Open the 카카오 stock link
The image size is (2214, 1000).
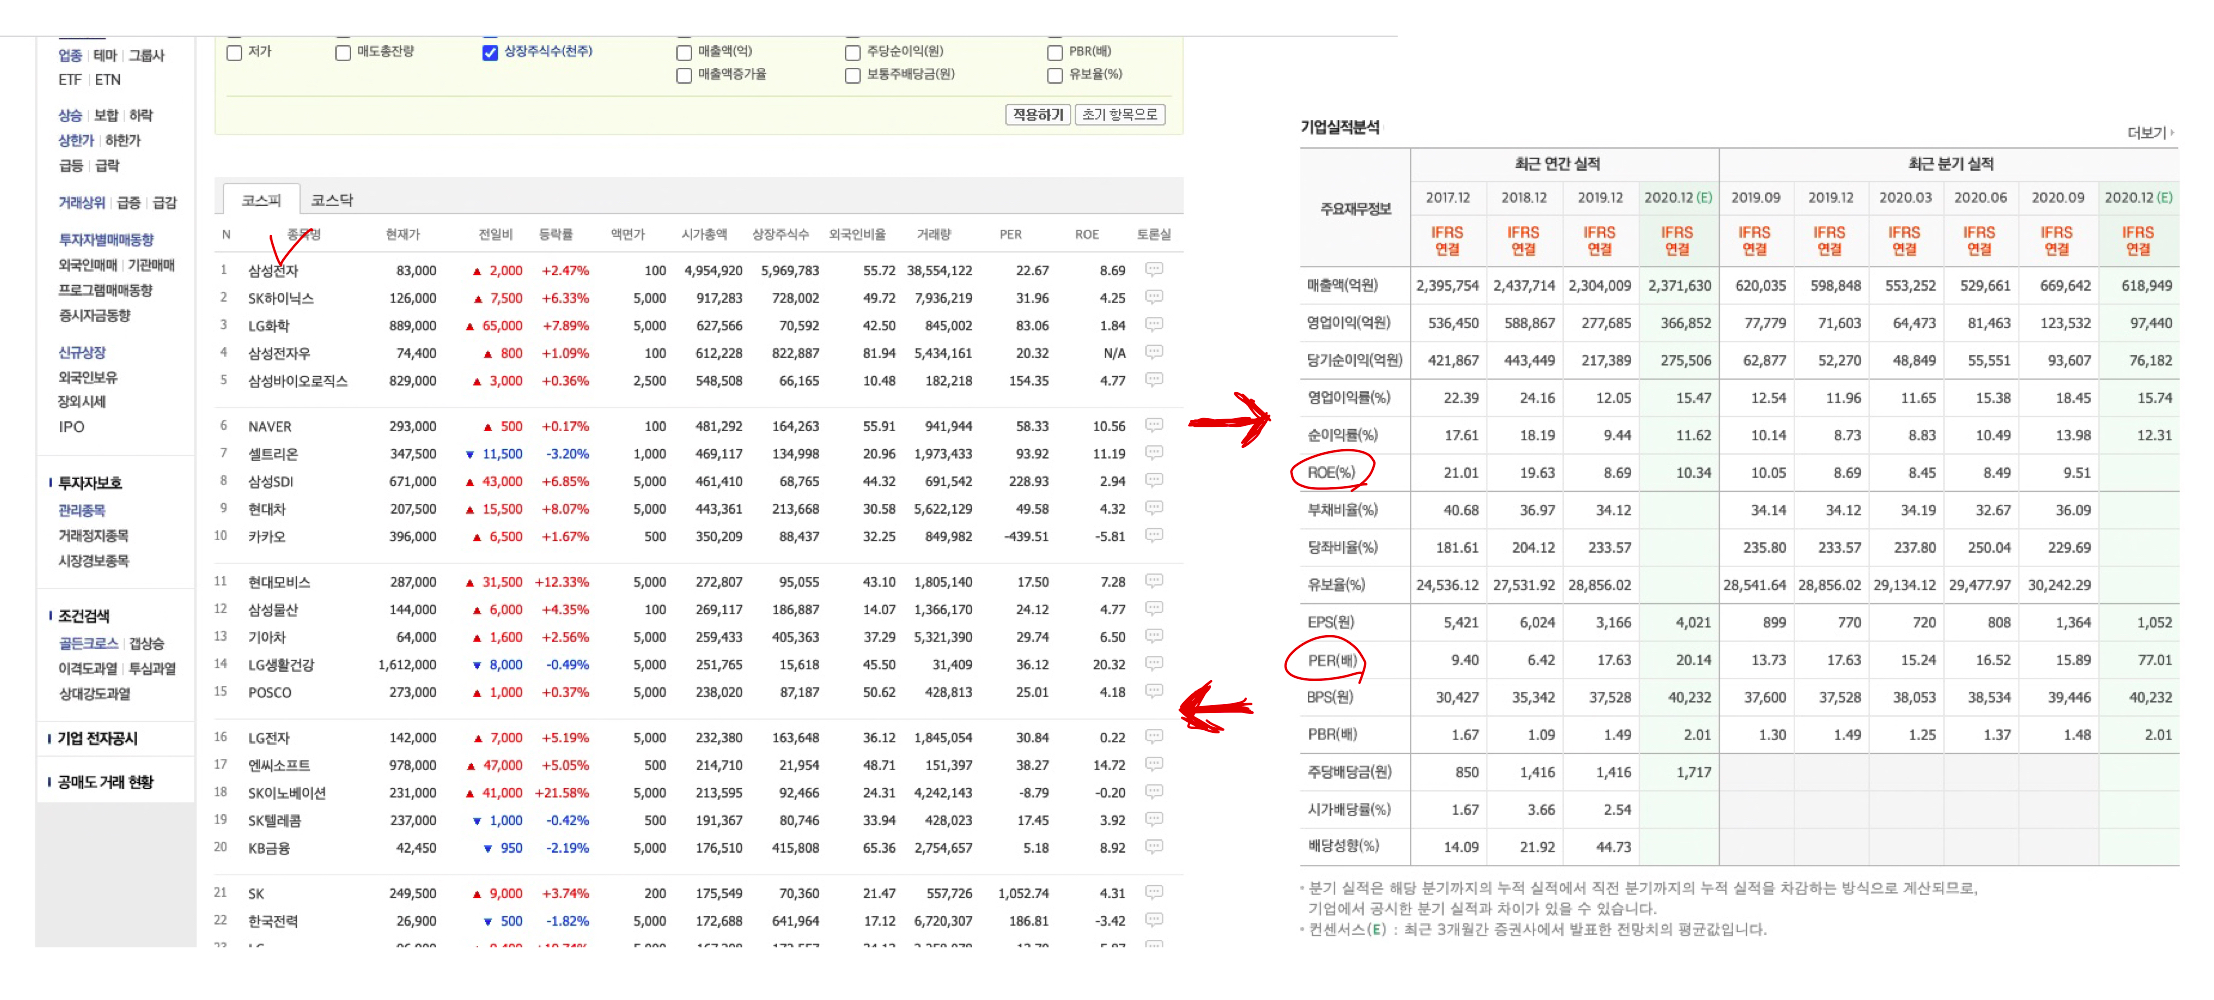pyautogui.click(x=267, y=537)
